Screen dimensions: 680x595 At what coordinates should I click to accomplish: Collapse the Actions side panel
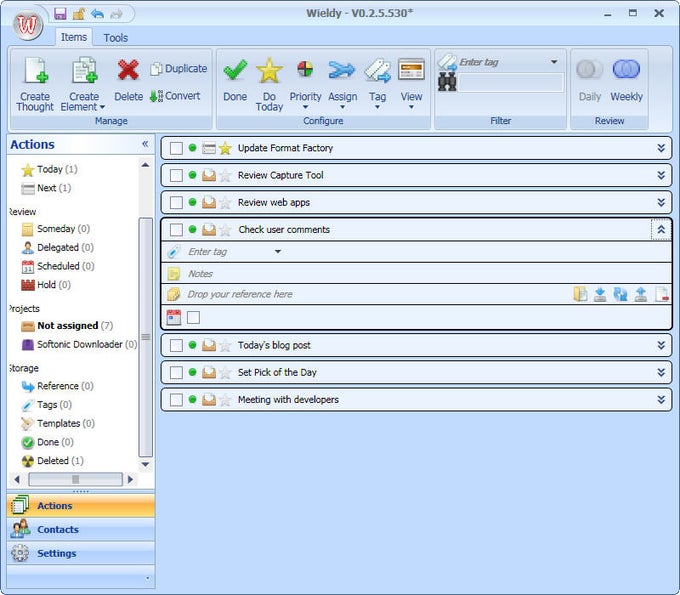click(145, 144)
